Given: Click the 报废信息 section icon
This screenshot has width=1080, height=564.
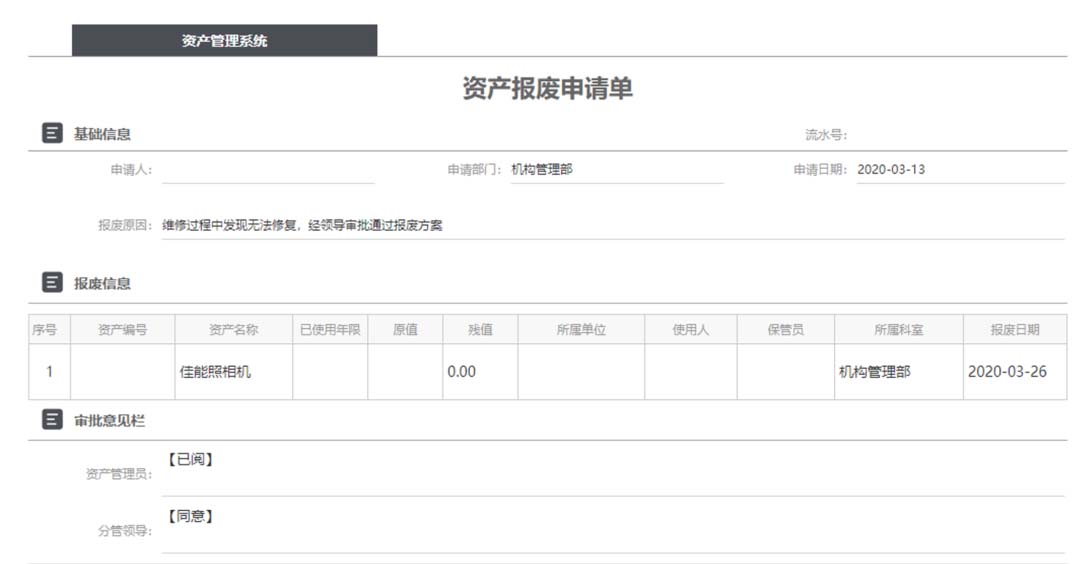Looking at the screenshot, I should [52, 282].
